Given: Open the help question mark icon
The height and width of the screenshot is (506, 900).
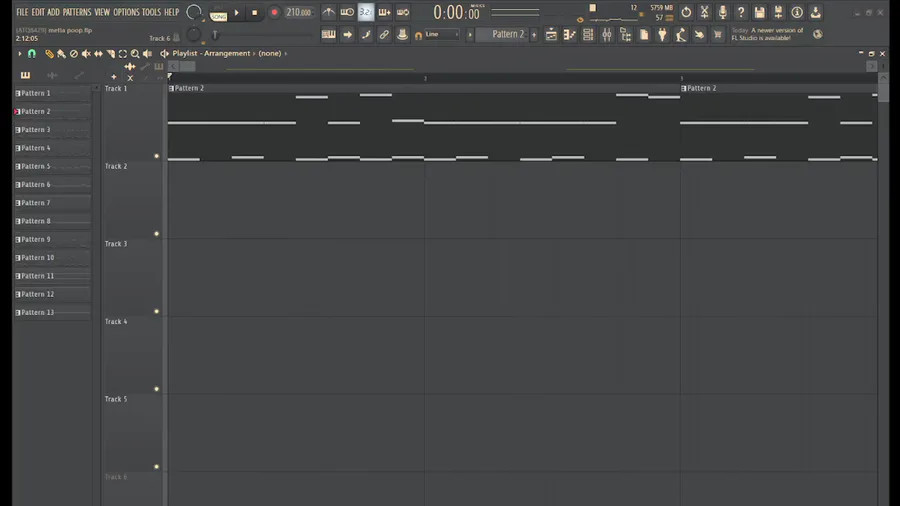Looking at the screenshot, I should pyautogui.click(x=741, y=12).
